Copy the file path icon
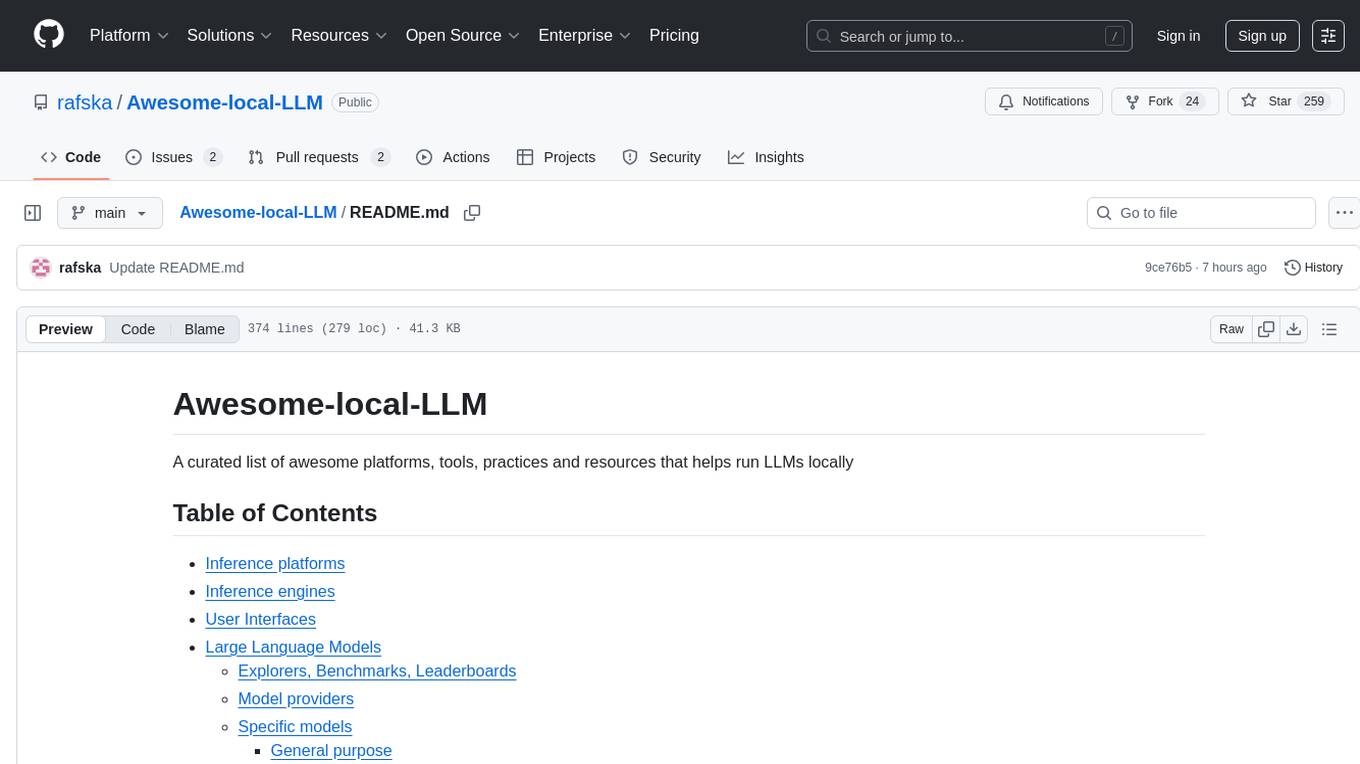Screen dimensions: 1360x764 [472, 213]
